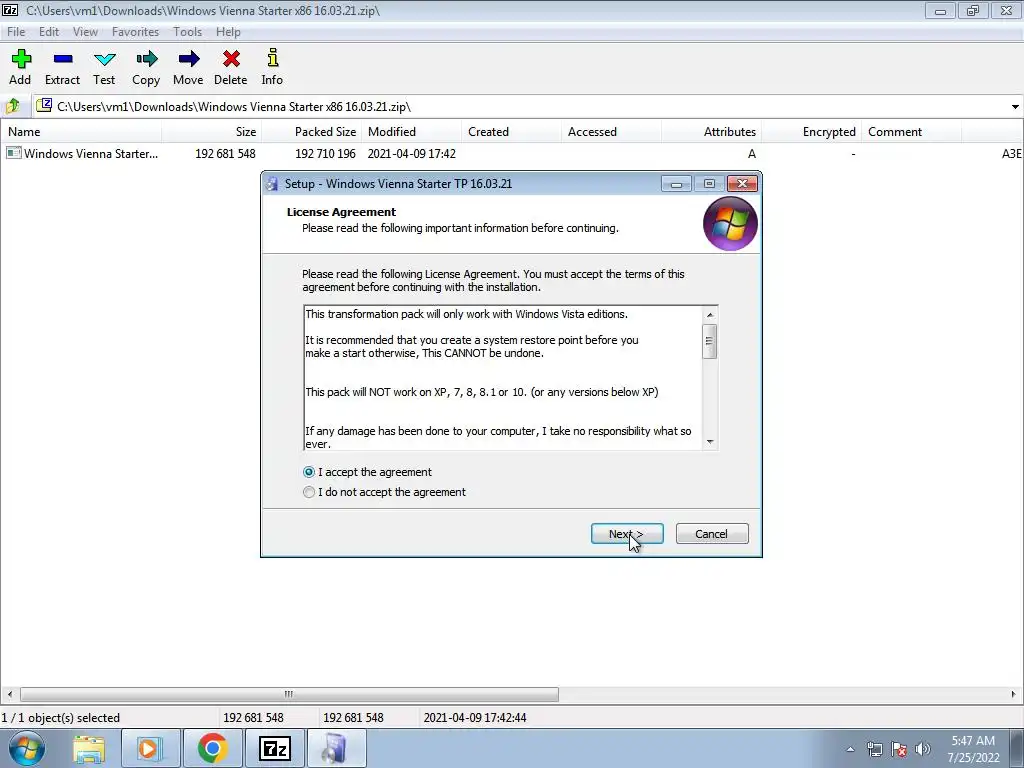Viewport: 1024px width, 768px height.
Task: Click the 1 / 1 object(s) selected status
Action: pyautogui.click(x=61, y=718)
